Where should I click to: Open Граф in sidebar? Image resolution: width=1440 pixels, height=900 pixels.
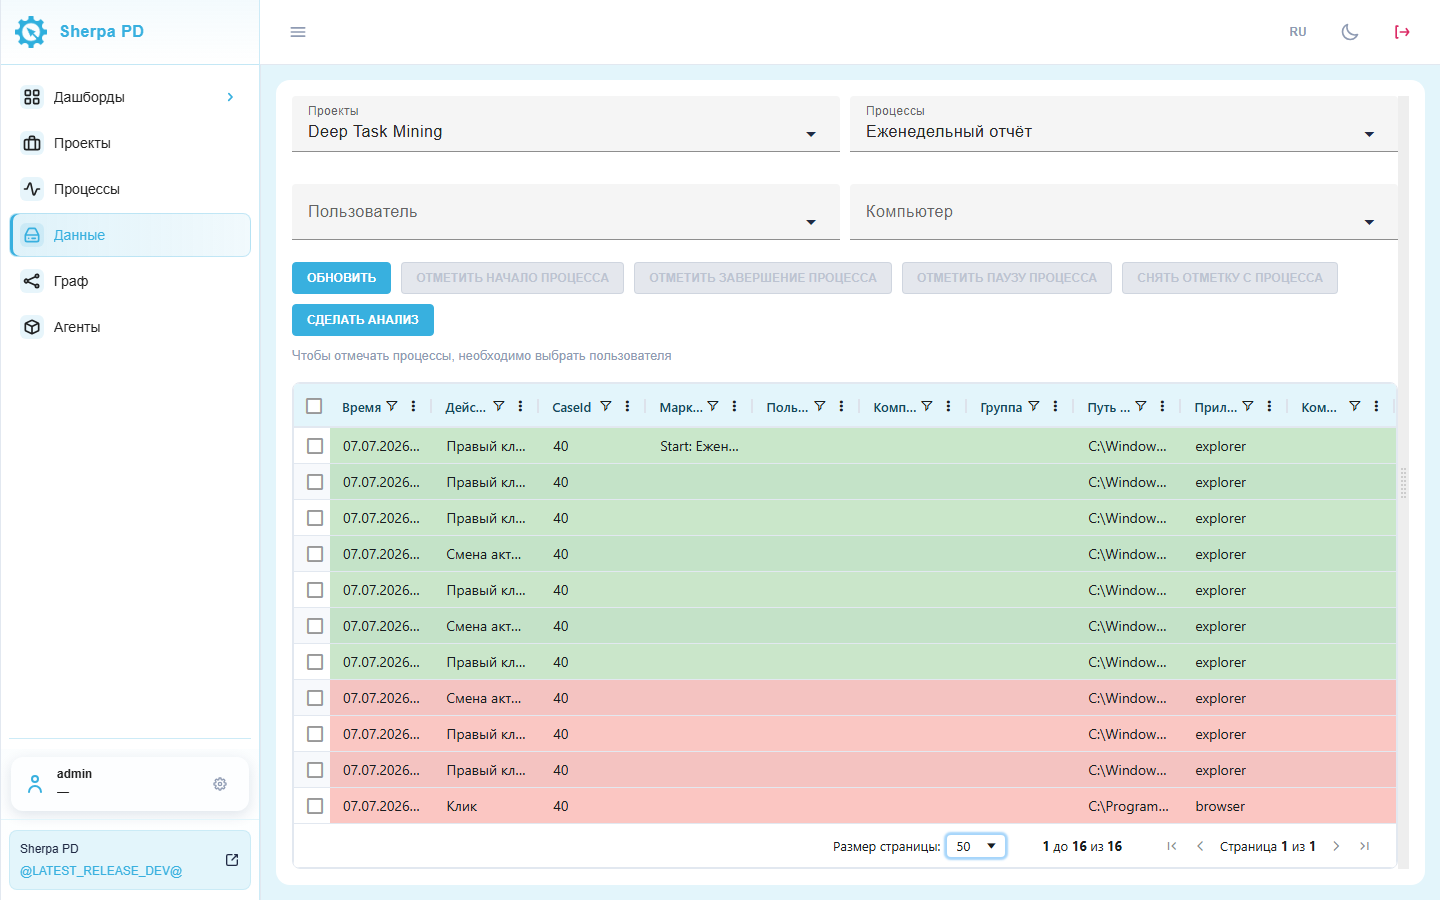[x=71, y=281]
